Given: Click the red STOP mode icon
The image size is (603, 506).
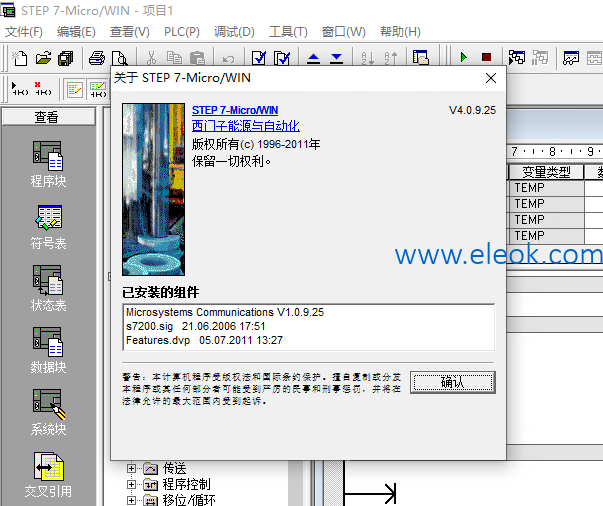Looking at the screenshot, I should (486, 58).
